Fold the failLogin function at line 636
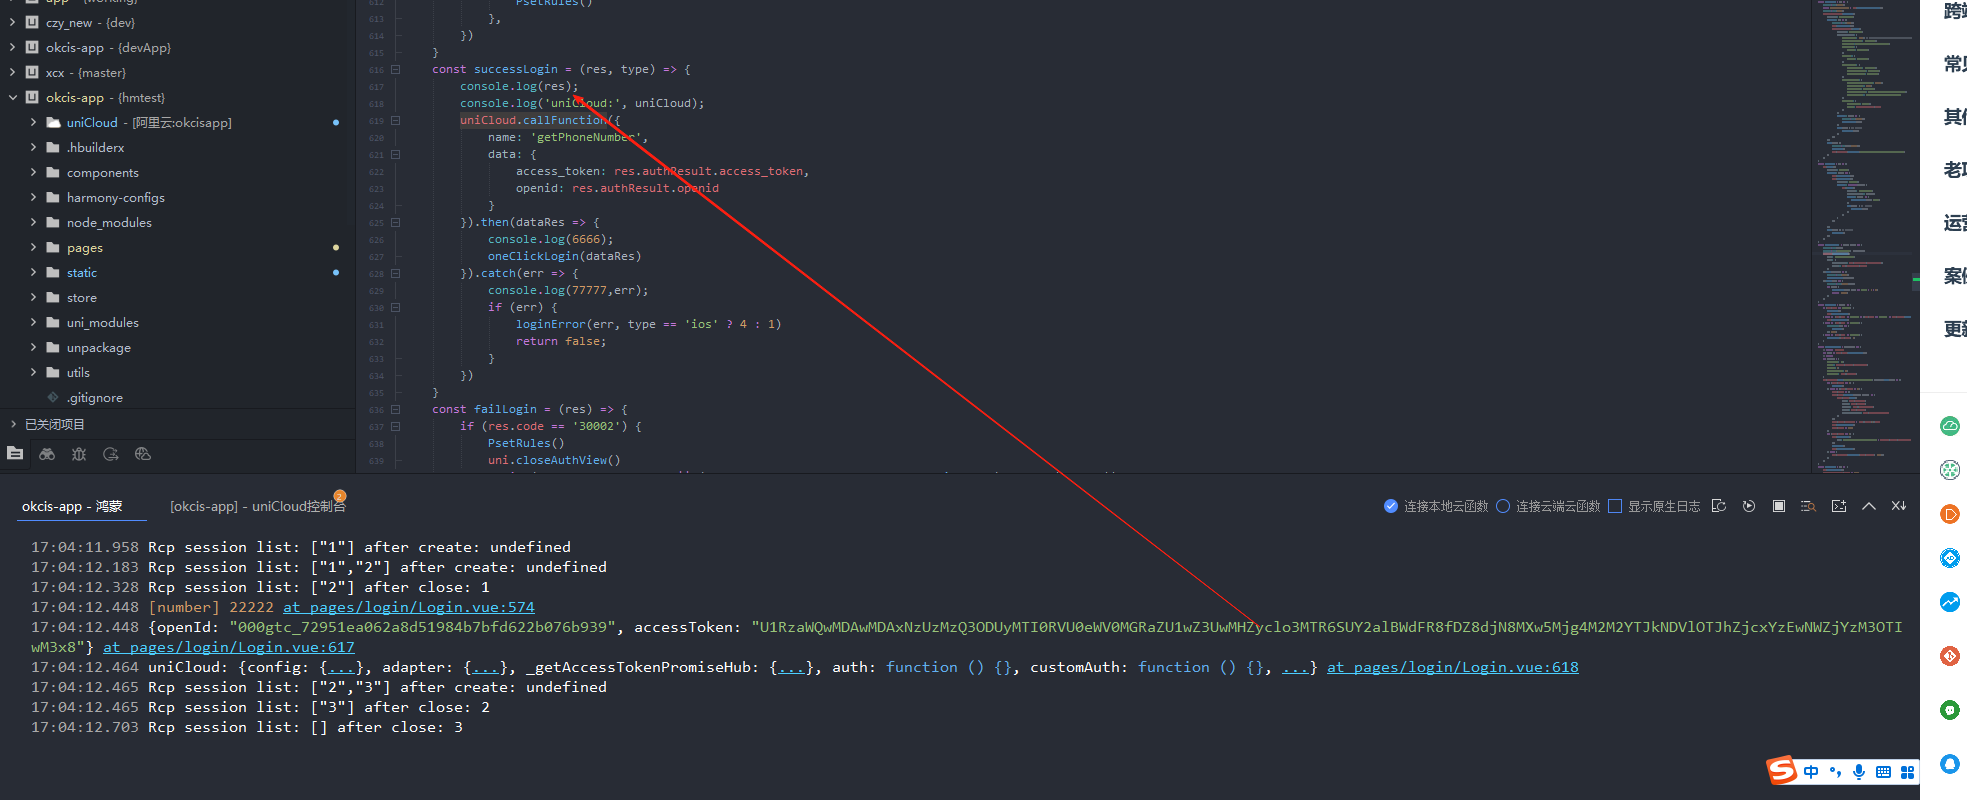The height and width of the screenshot is (800, 1967). [x=396, y=410]
